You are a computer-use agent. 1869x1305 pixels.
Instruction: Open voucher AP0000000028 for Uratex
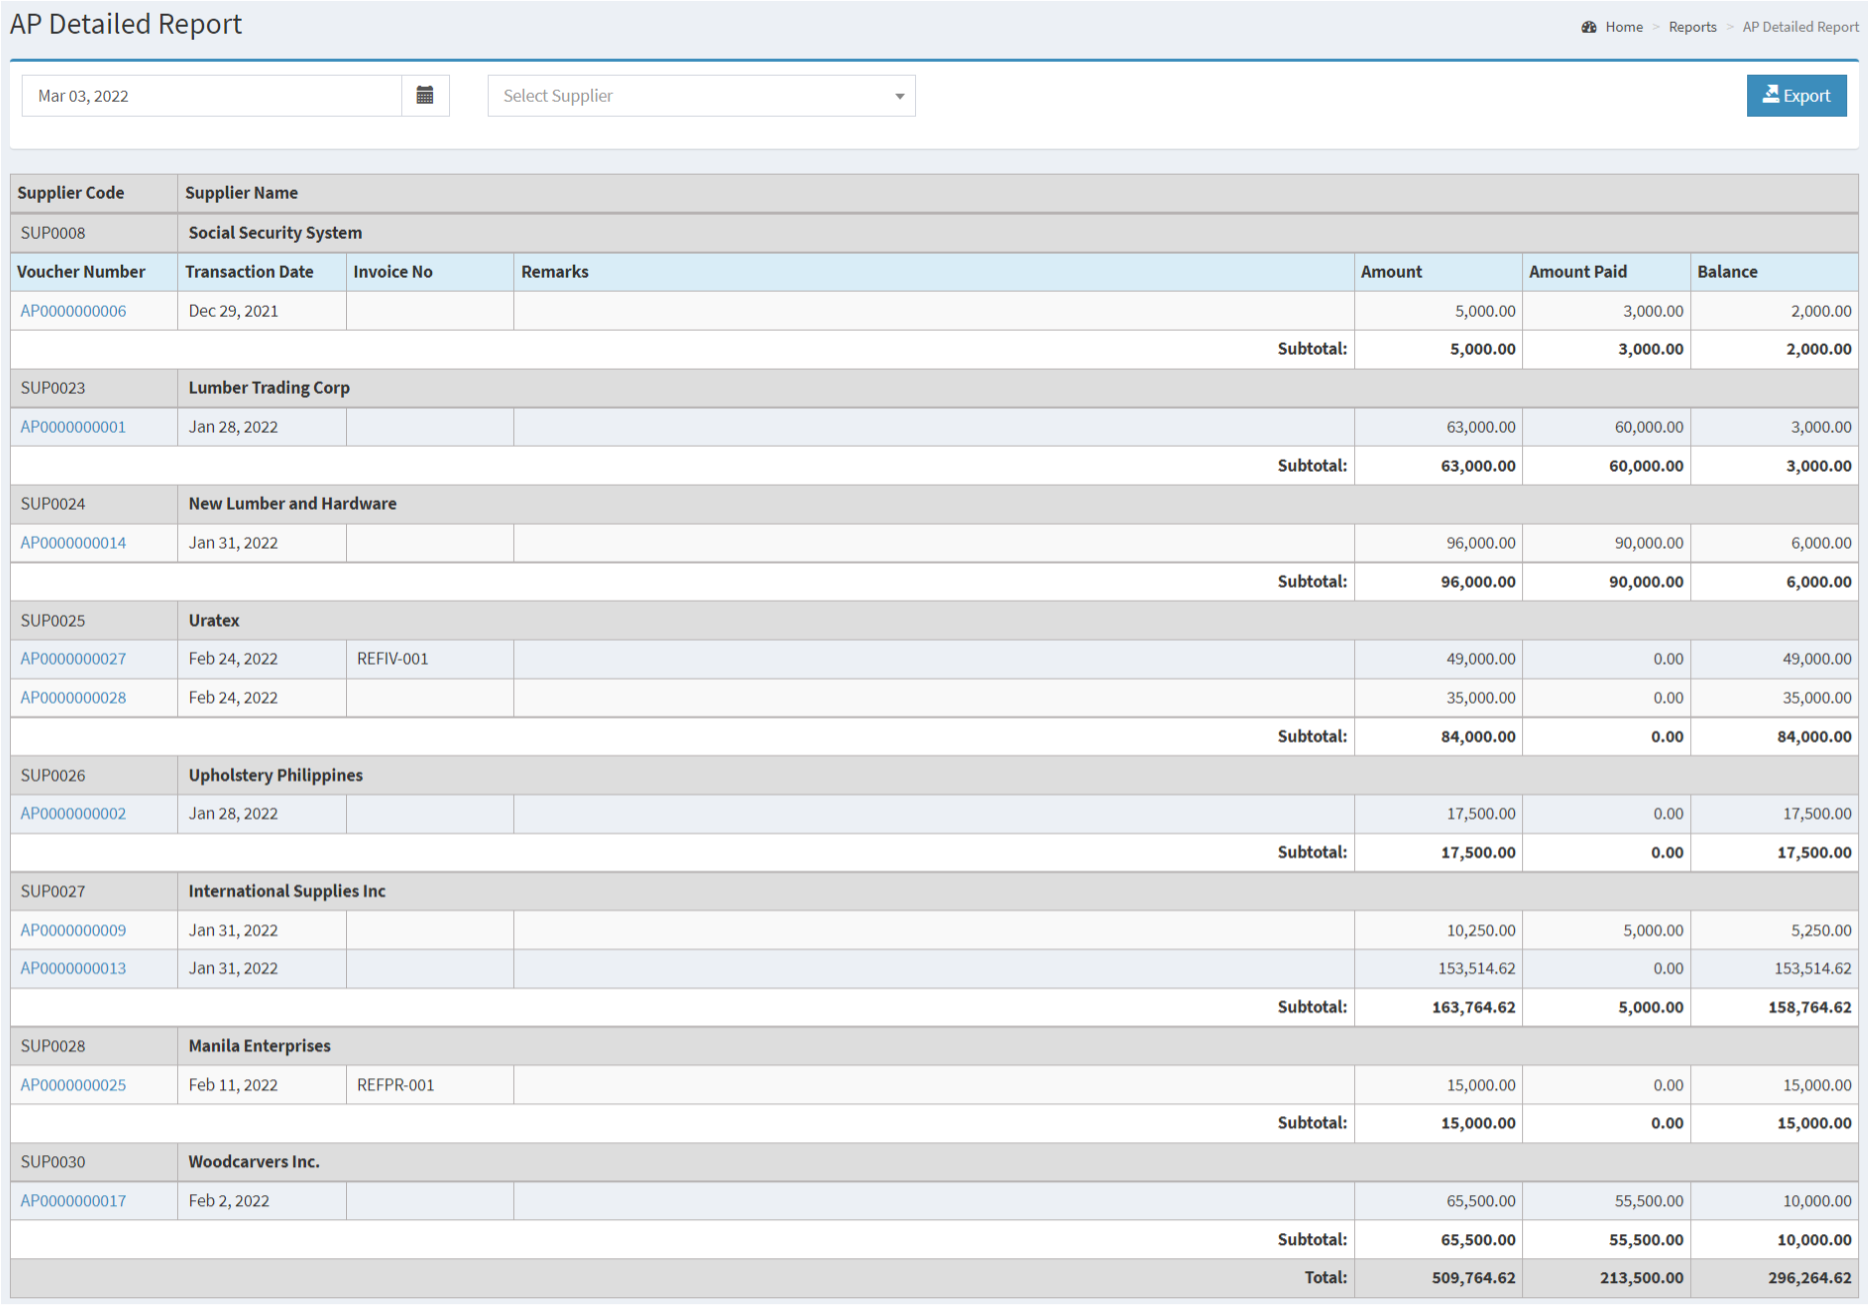coord(73,698)
